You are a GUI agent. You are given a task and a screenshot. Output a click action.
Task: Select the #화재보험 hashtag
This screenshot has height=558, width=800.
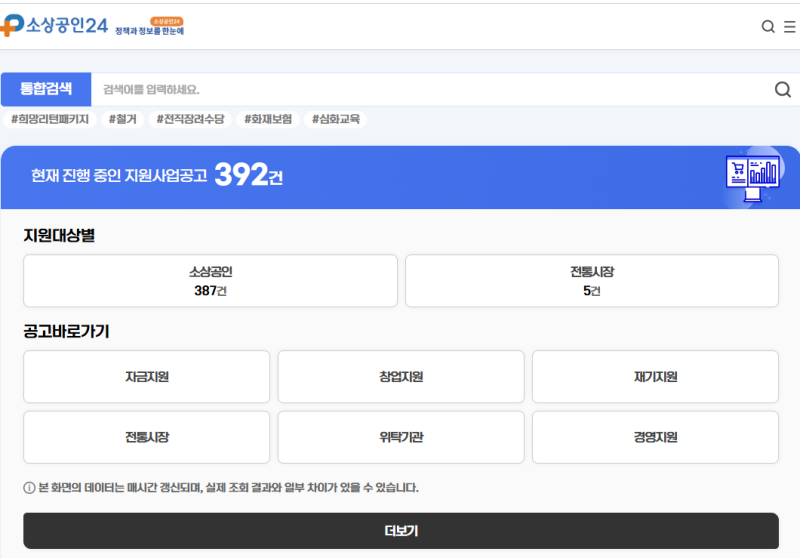click(268, 119)
